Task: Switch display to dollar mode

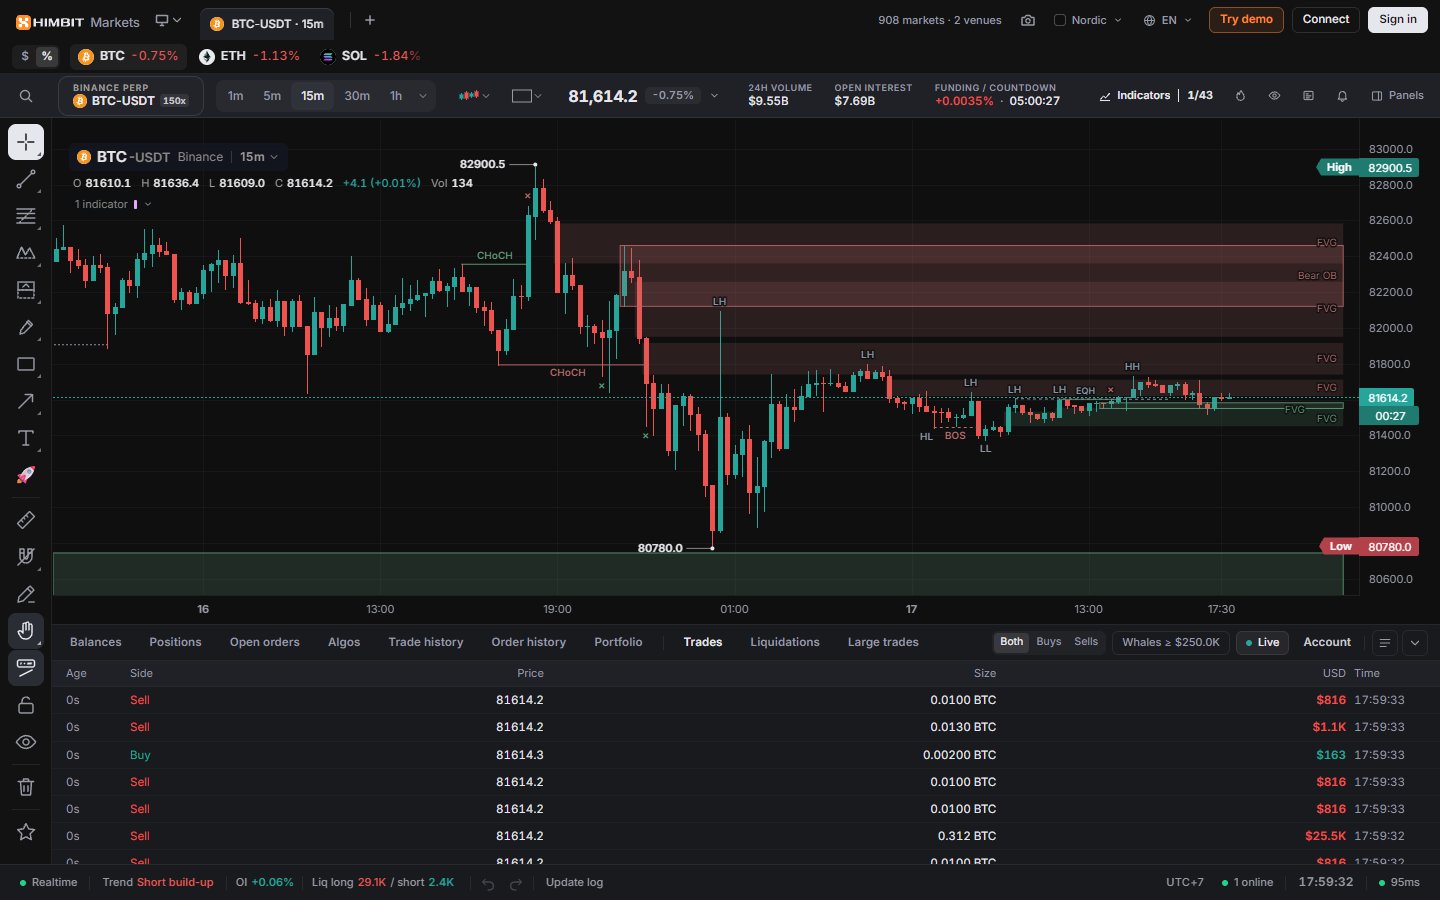Action: (25, 56)
